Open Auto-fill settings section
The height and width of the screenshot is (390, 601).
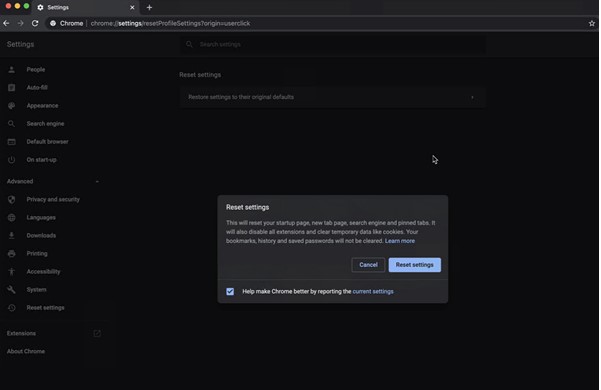point(37,87)
